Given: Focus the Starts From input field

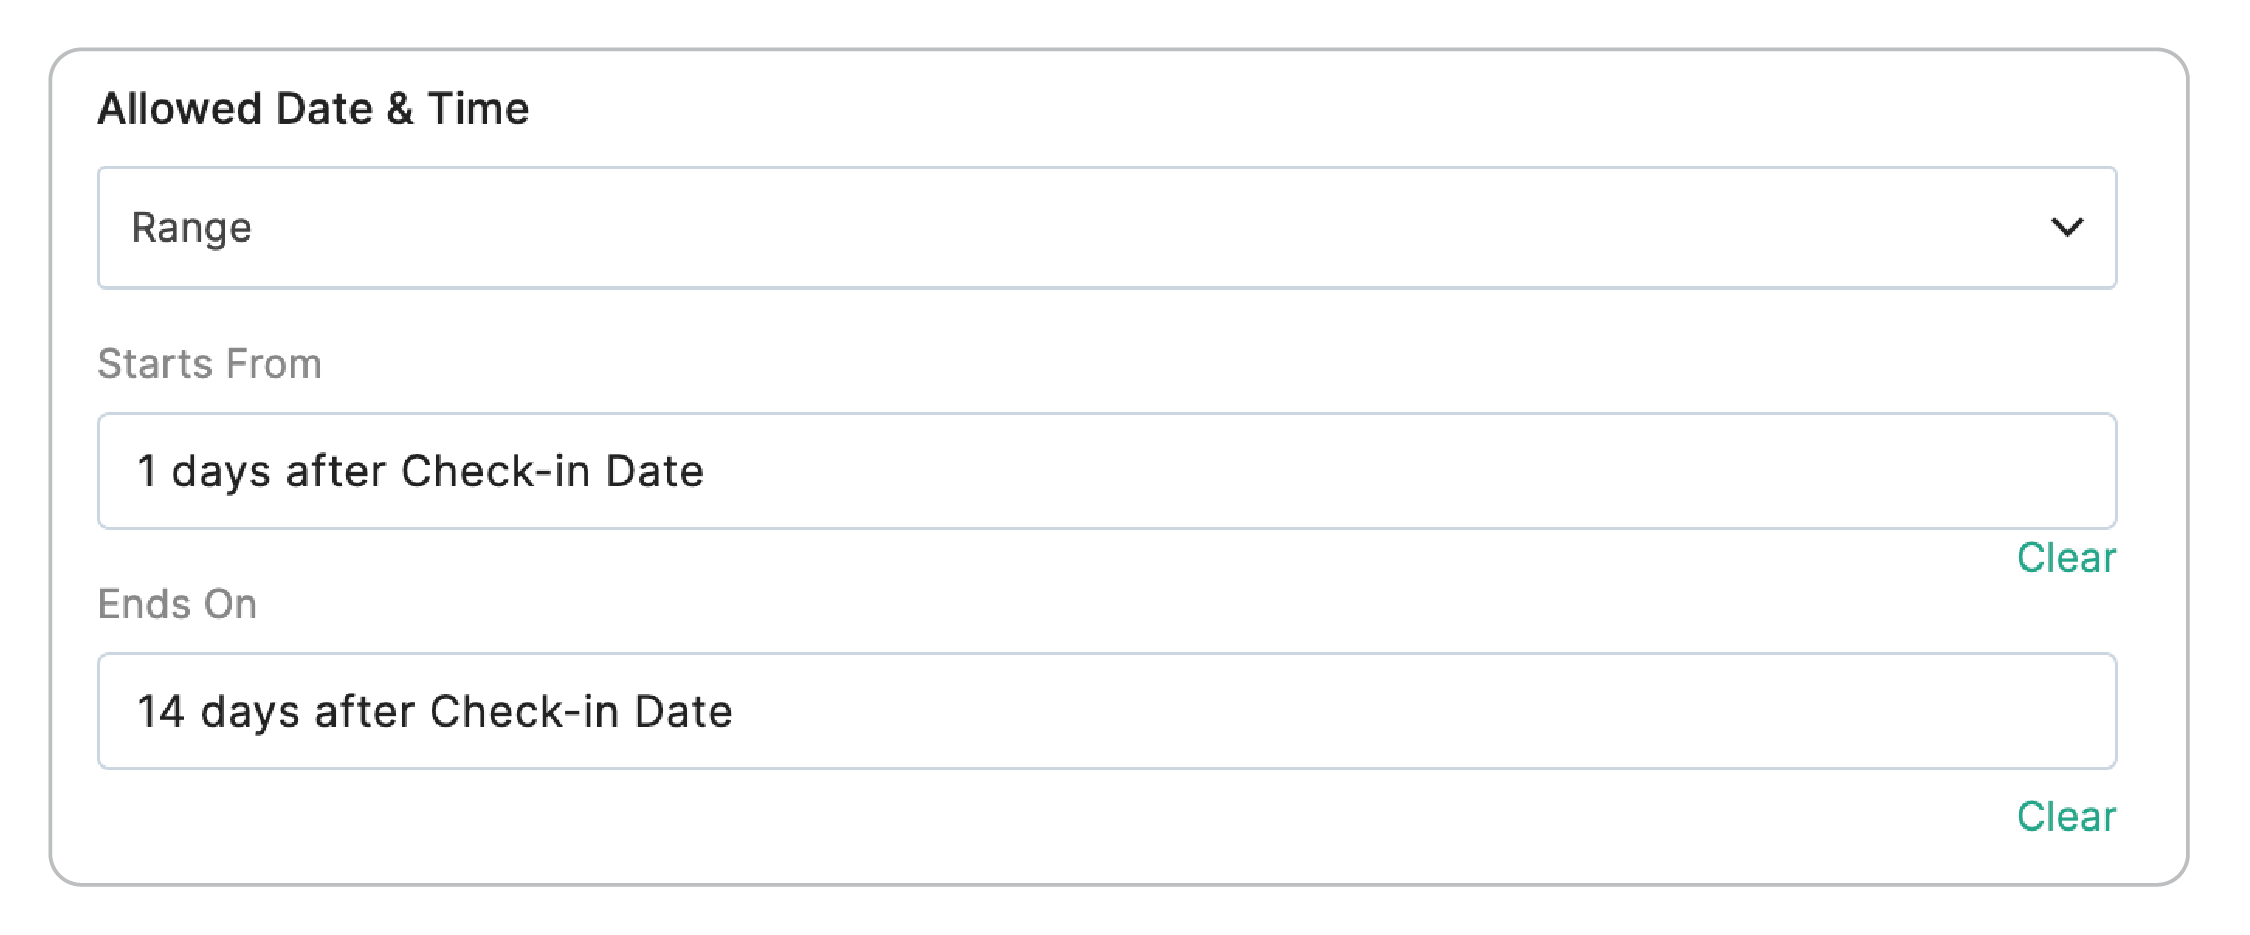Looking at the screenshot, I should coord(1106,471).
